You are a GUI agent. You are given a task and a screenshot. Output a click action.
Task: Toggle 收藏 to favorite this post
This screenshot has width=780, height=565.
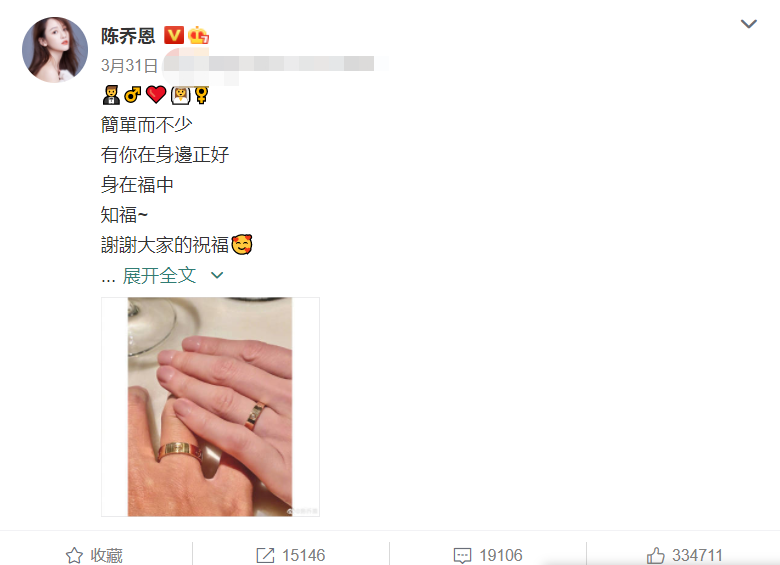click(95, 555)
